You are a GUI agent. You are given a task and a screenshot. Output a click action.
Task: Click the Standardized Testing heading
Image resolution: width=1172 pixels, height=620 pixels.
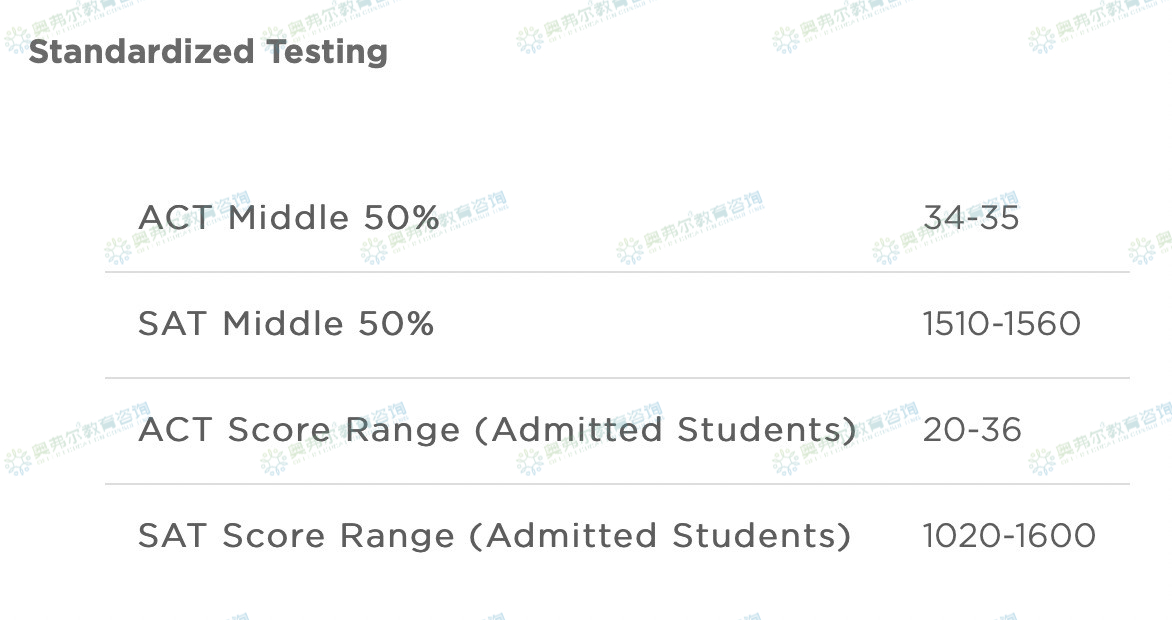tap(208, 52)
